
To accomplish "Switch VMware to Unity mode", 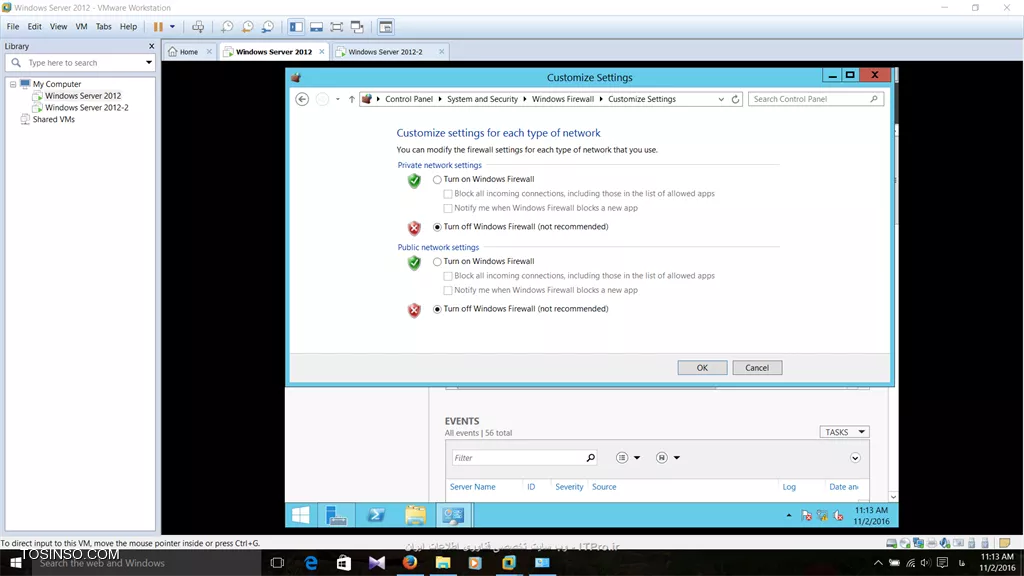I will [357, 27].
